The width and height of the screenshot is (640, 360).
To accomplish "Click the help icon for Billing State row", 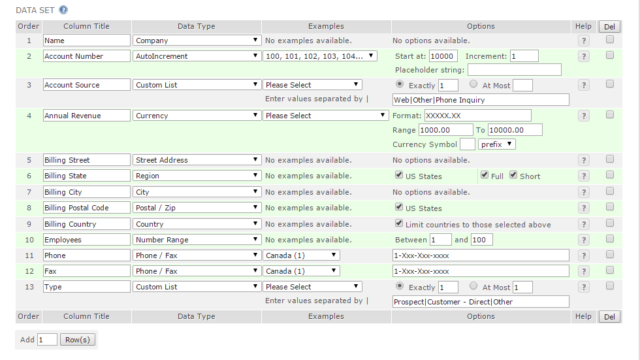I will [x=584, y=176].
